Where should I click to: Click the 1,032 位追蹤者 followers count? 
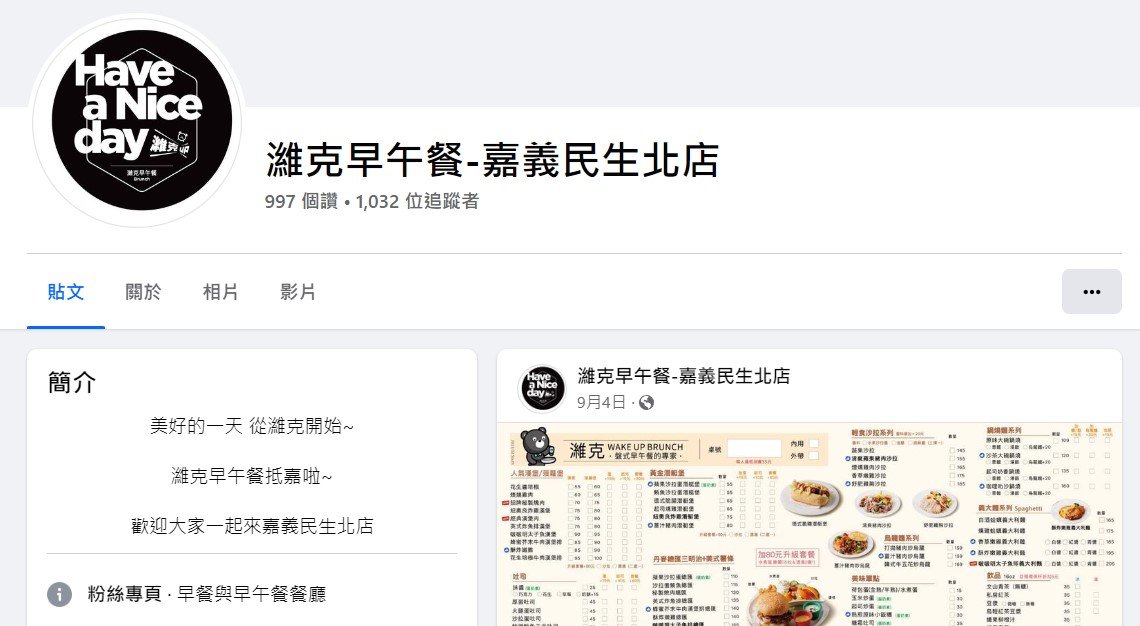tap(417, 201)
